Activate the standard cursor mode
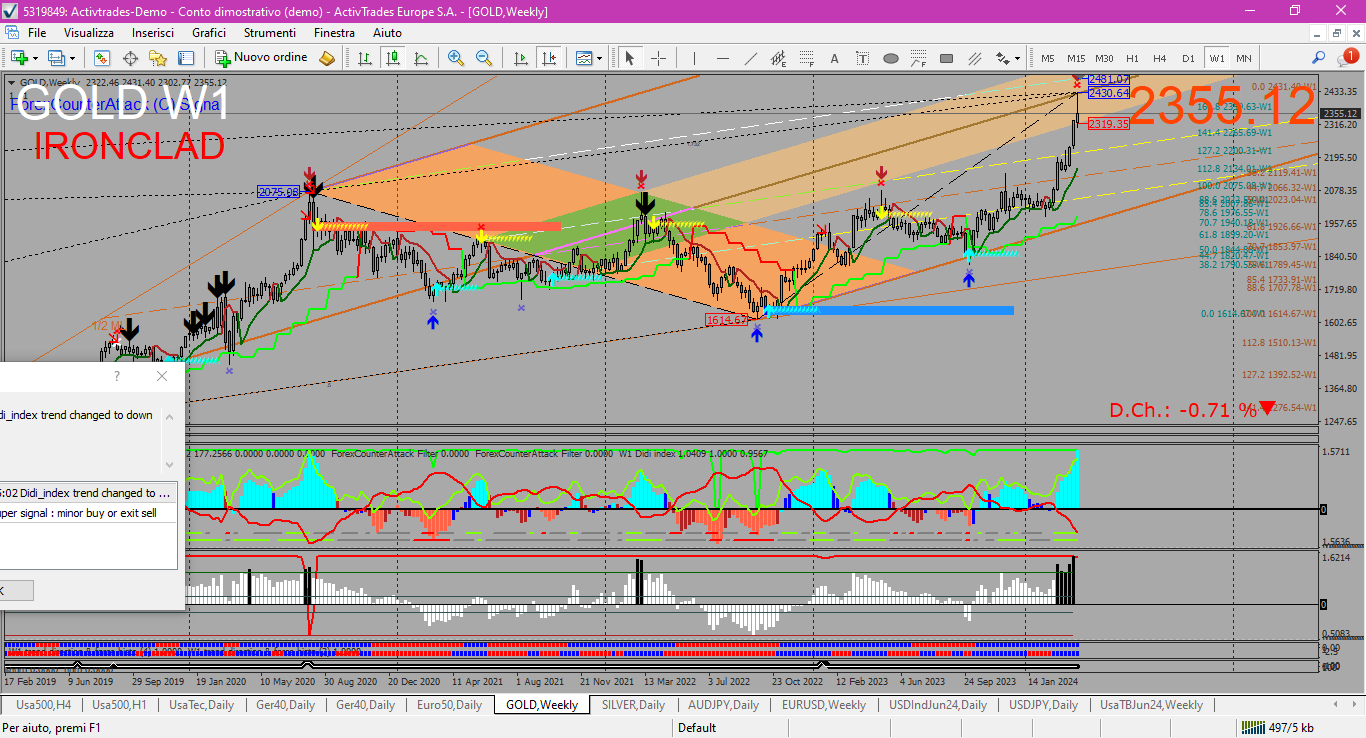 (x=630, y=58)
